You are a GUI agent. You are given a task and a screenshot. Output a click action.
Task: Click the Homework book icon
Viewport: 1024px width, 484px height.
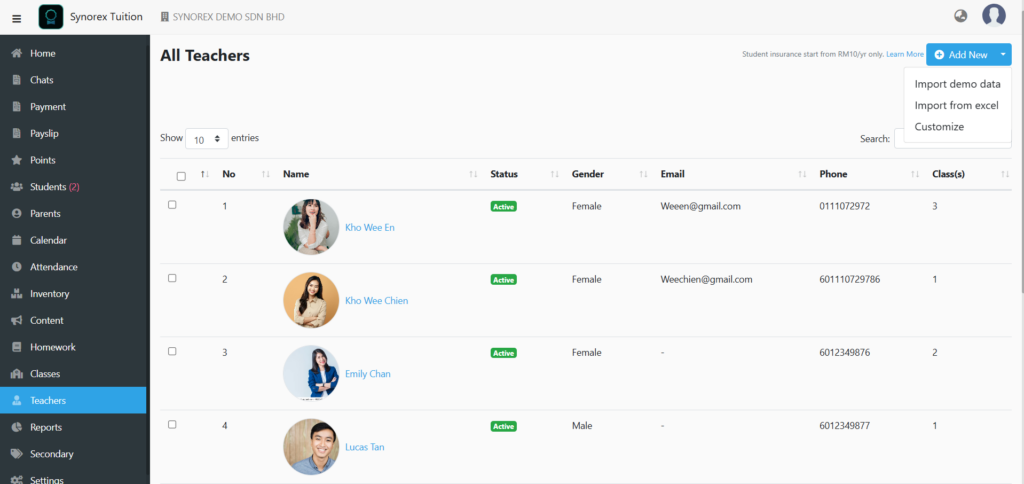pos(17,347)
